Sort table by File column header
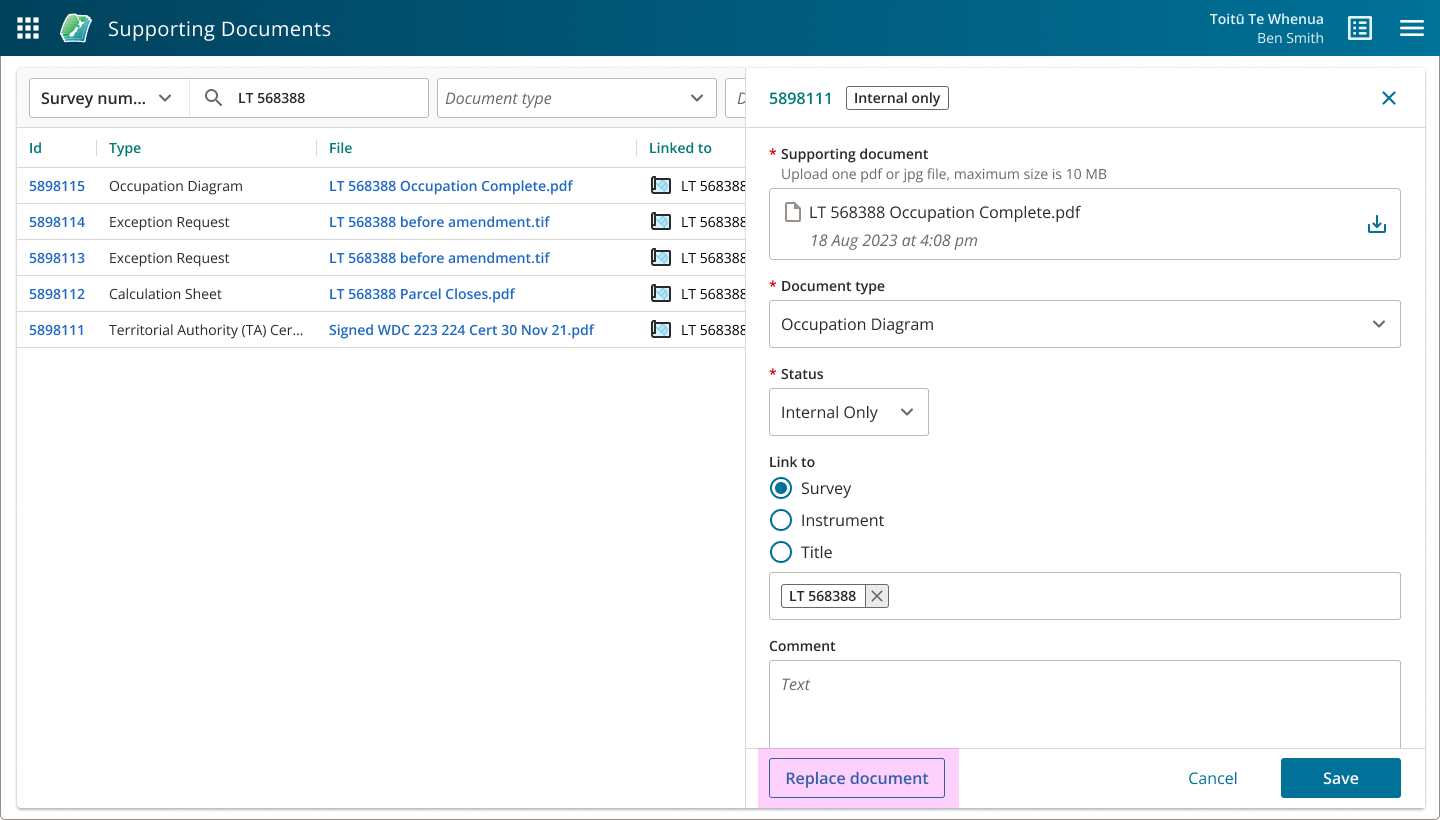 341,148
